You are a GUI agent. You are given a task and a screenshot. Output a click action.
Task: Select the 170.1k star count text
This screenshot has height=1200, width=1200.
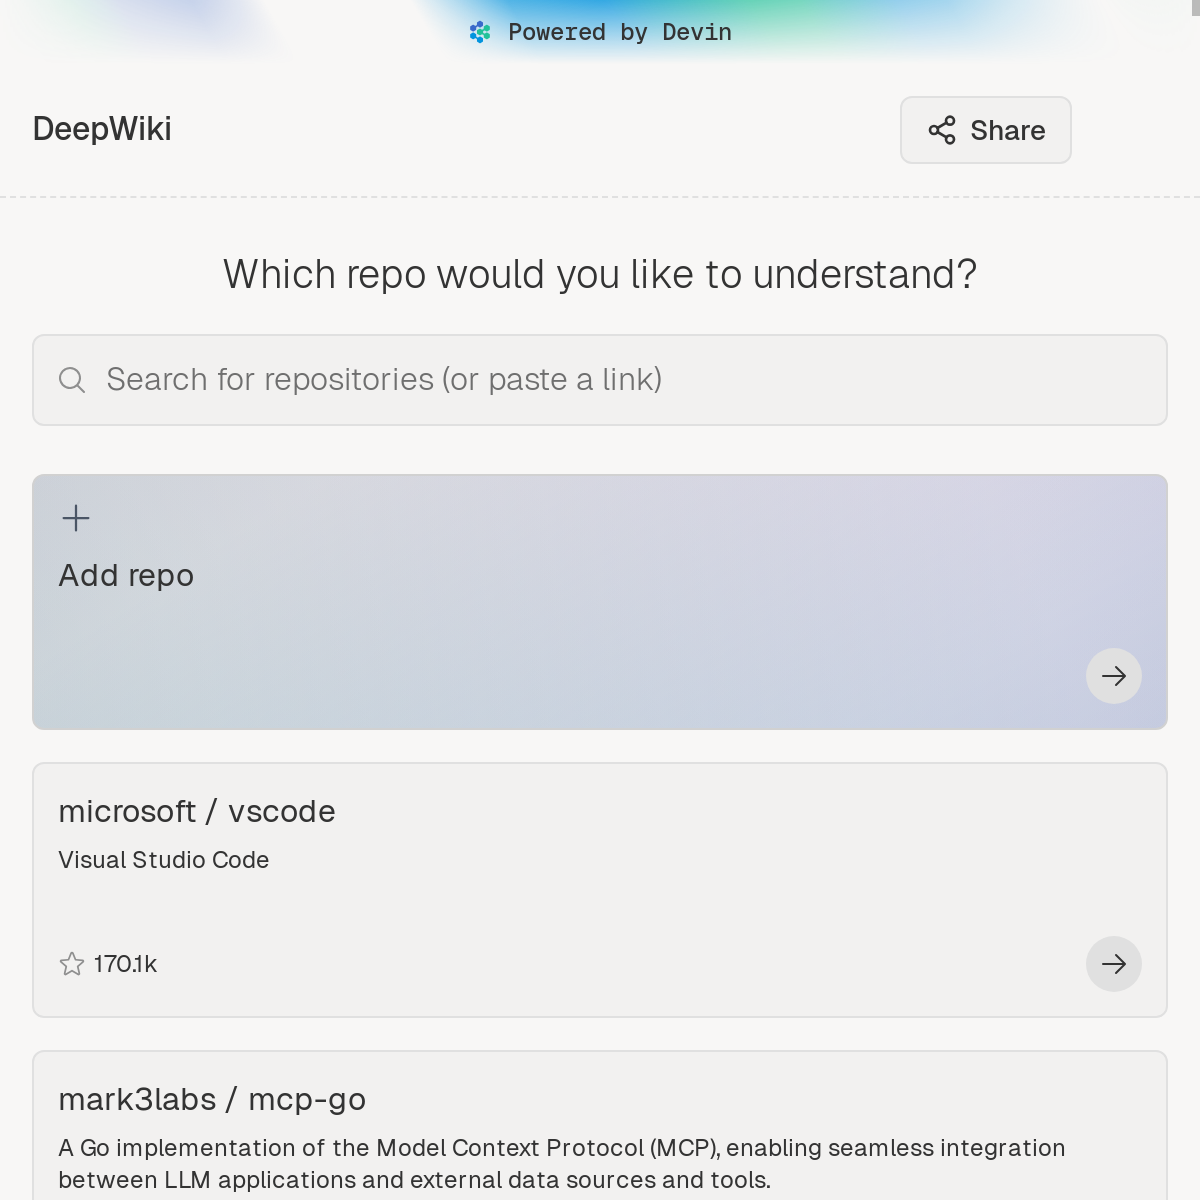pyautogui.click(x=124, y=964)
